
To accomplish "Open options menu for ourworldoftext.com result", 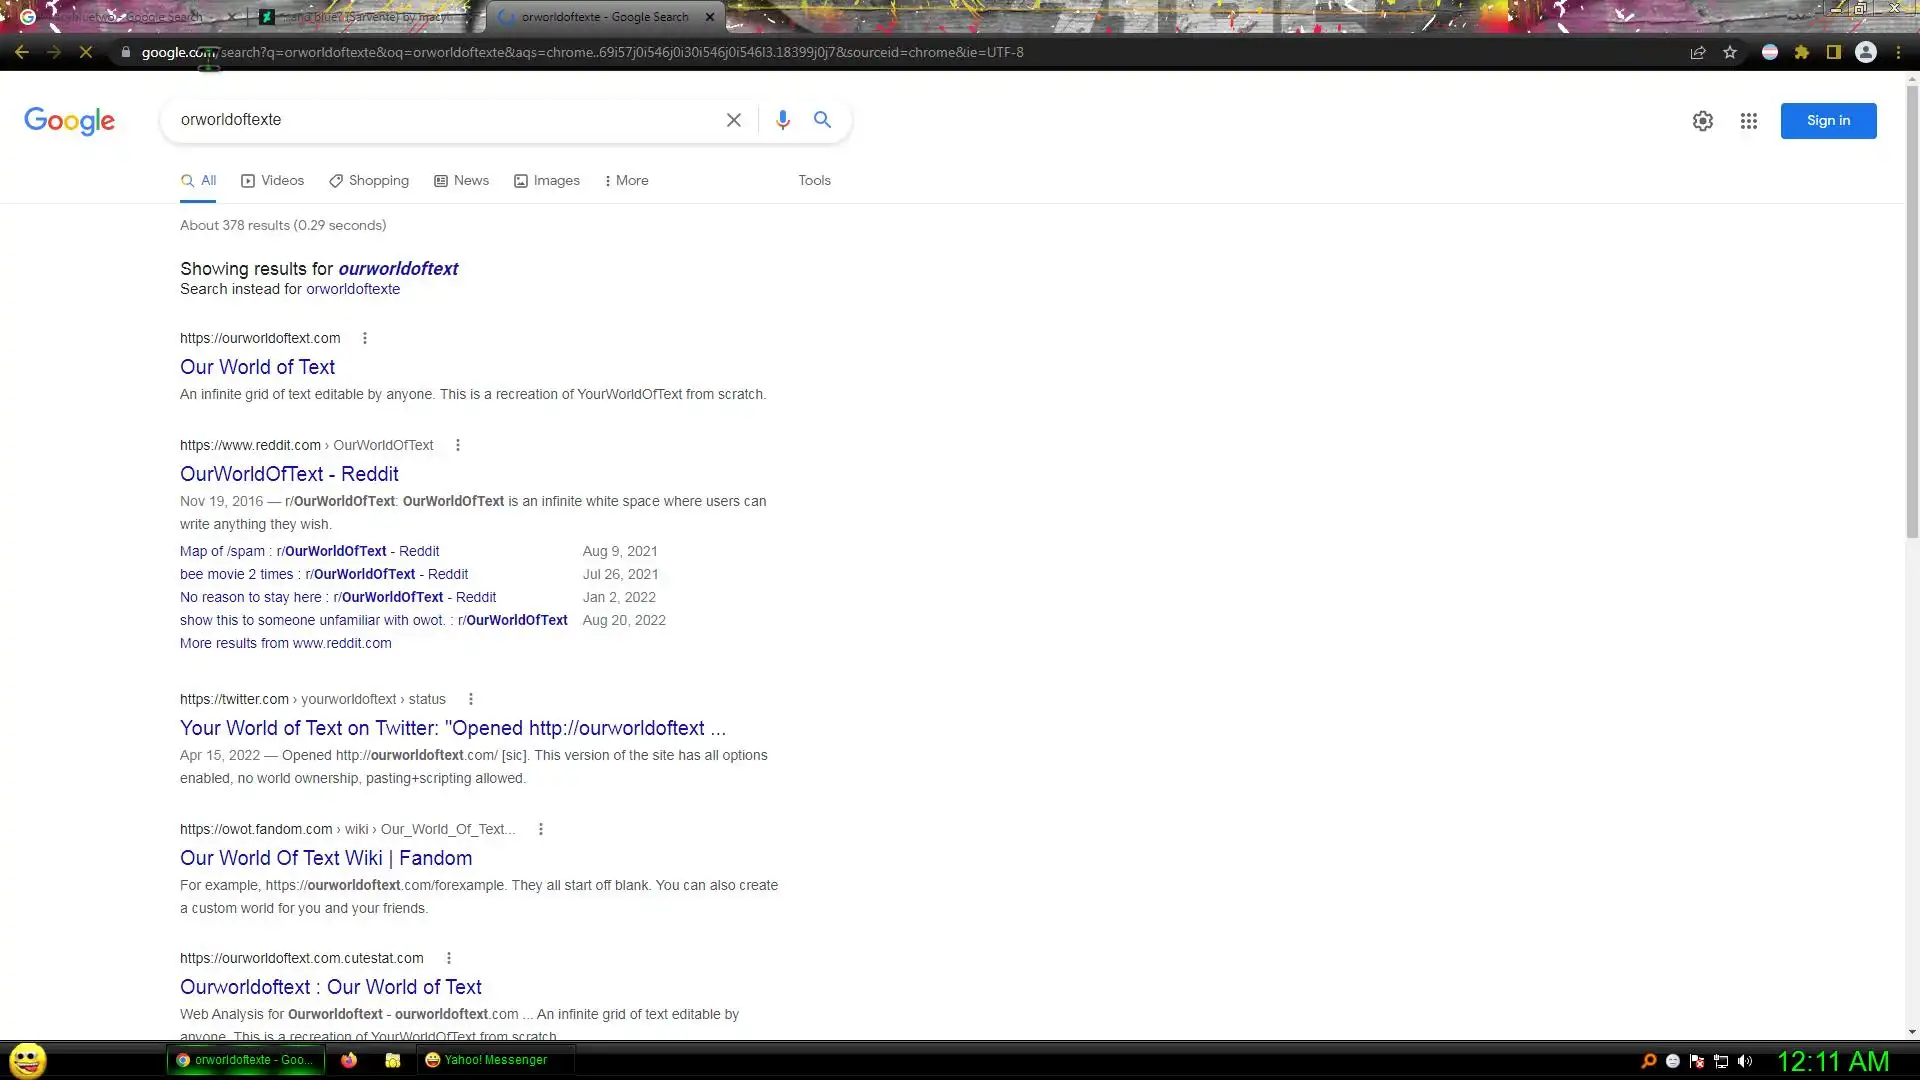I will coord(365,338).
